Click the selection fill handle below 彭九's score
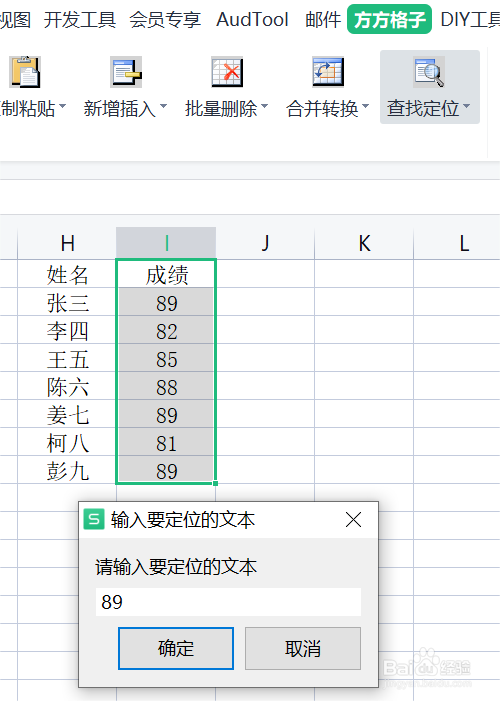Screen dimensions: 500x701 [x=216, y=483]
